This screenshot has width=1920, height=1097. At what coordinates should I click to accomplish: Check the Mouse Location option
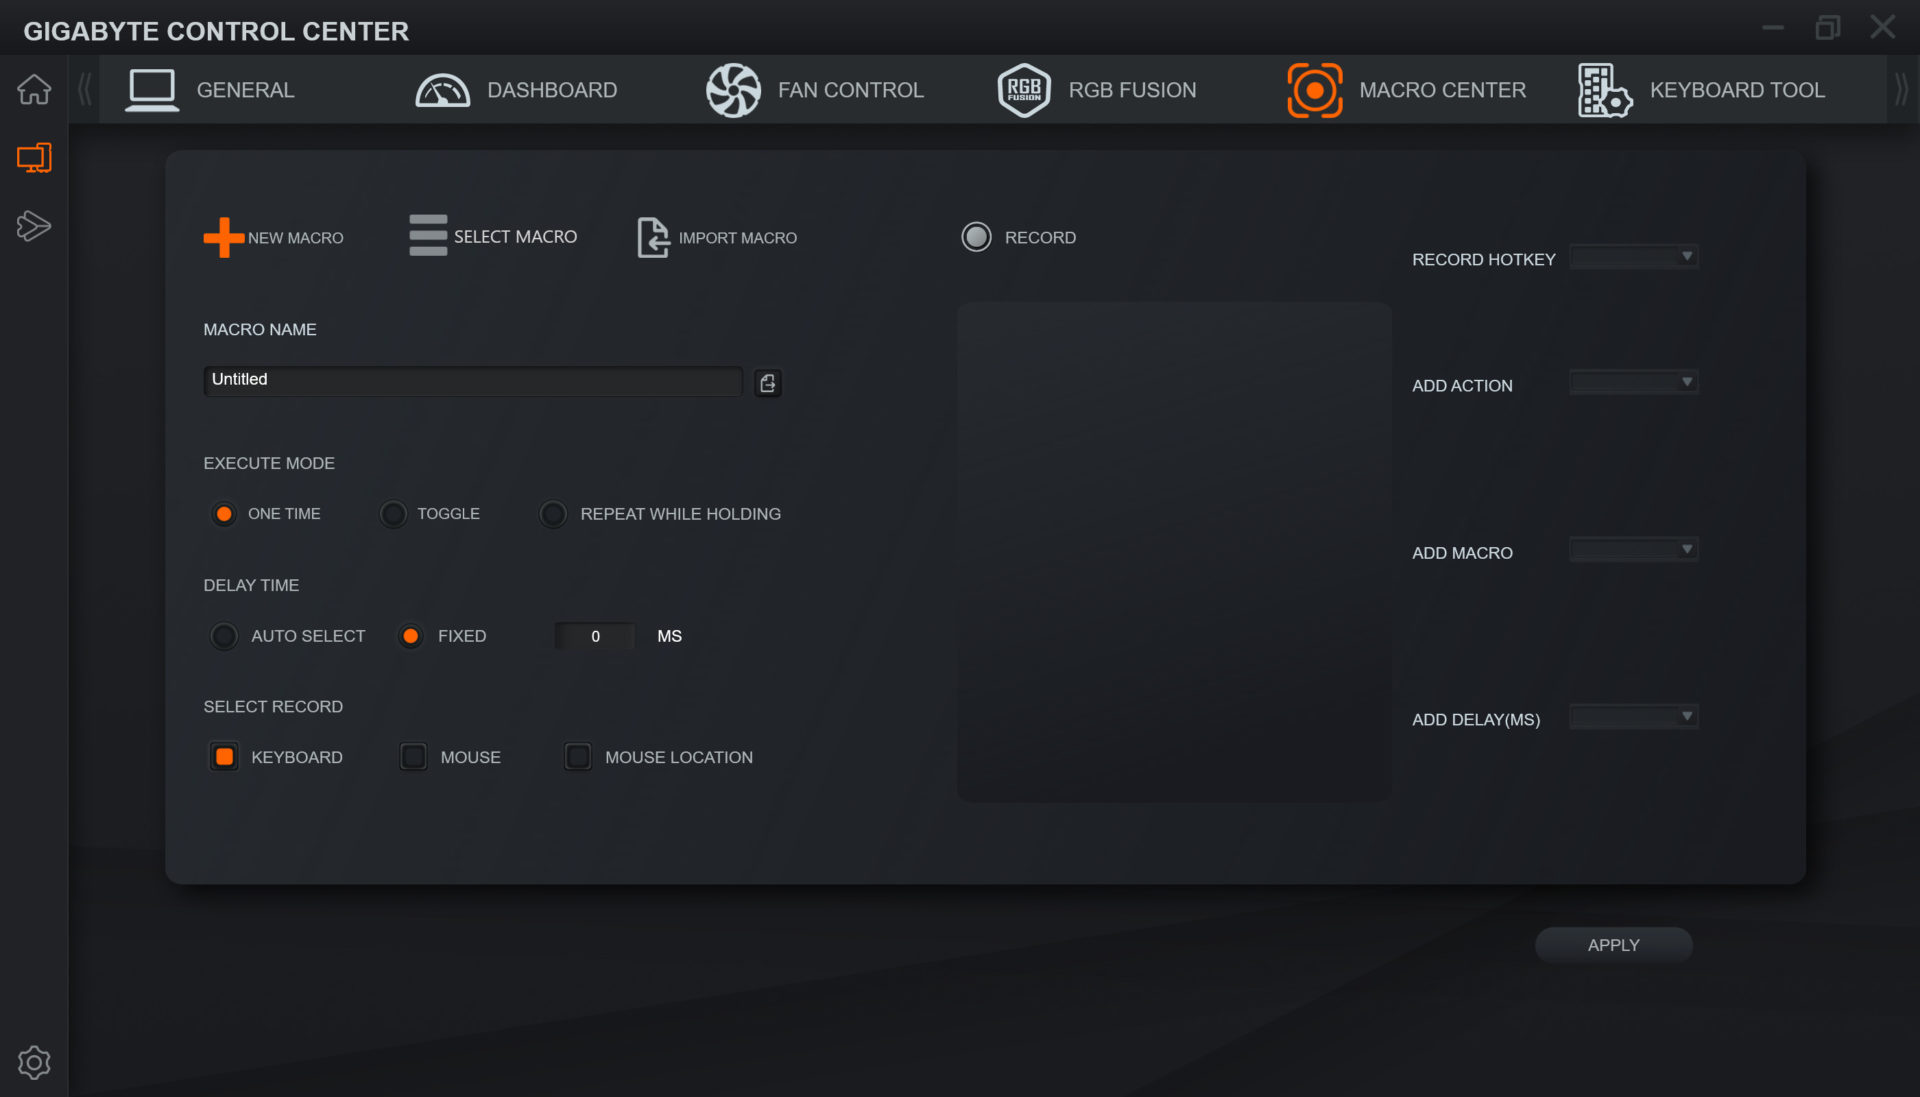[x=577, y=757]
